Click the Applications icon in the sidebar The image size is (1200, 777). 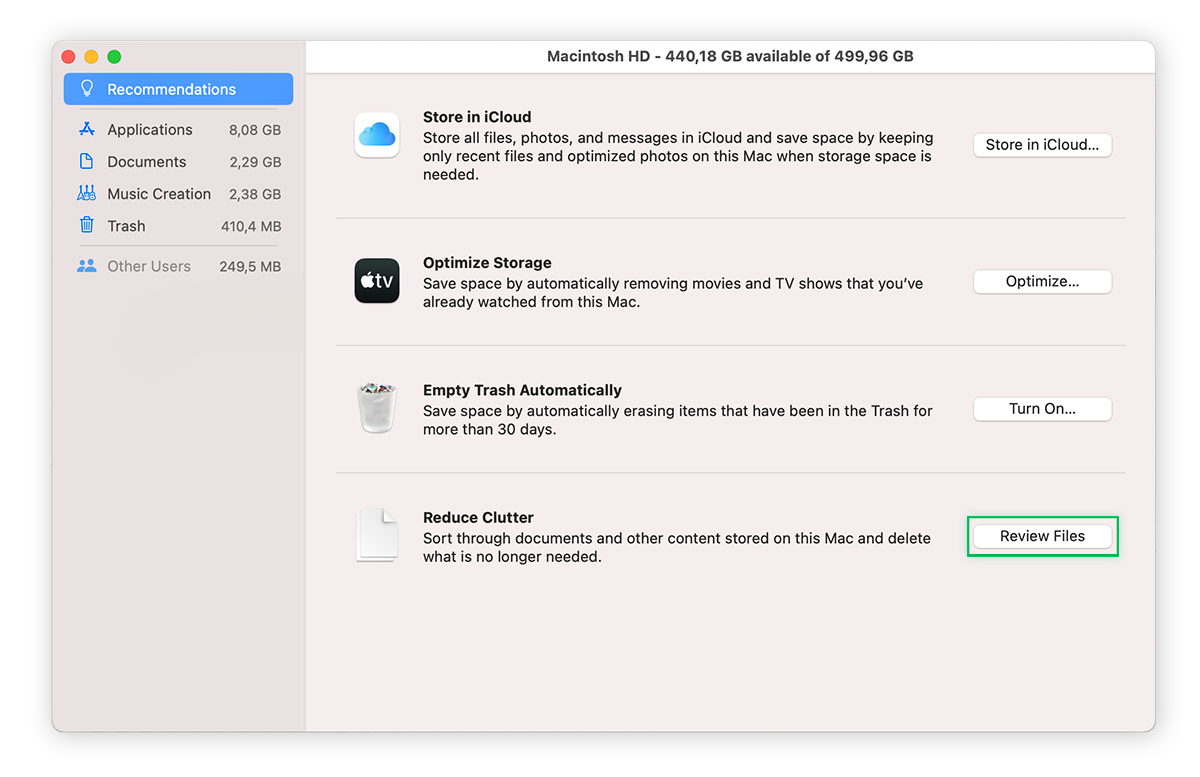[x=86, y=129]
